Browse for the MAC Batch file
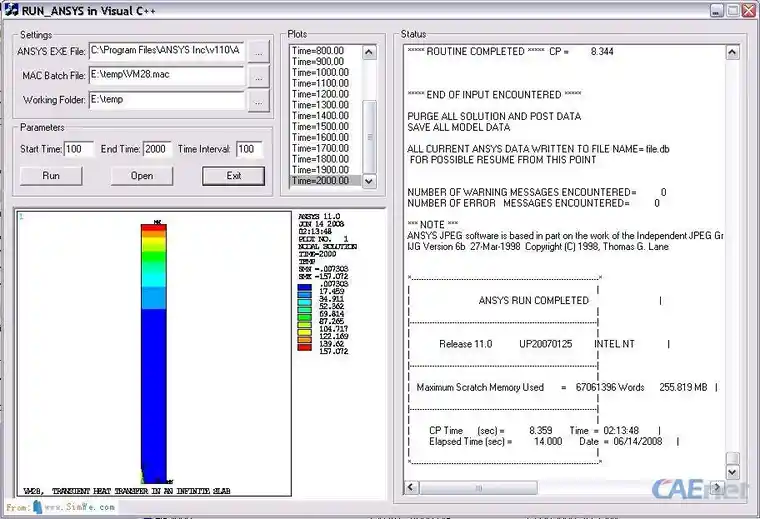The image size is (760, 519). click(x=258, y=76)
